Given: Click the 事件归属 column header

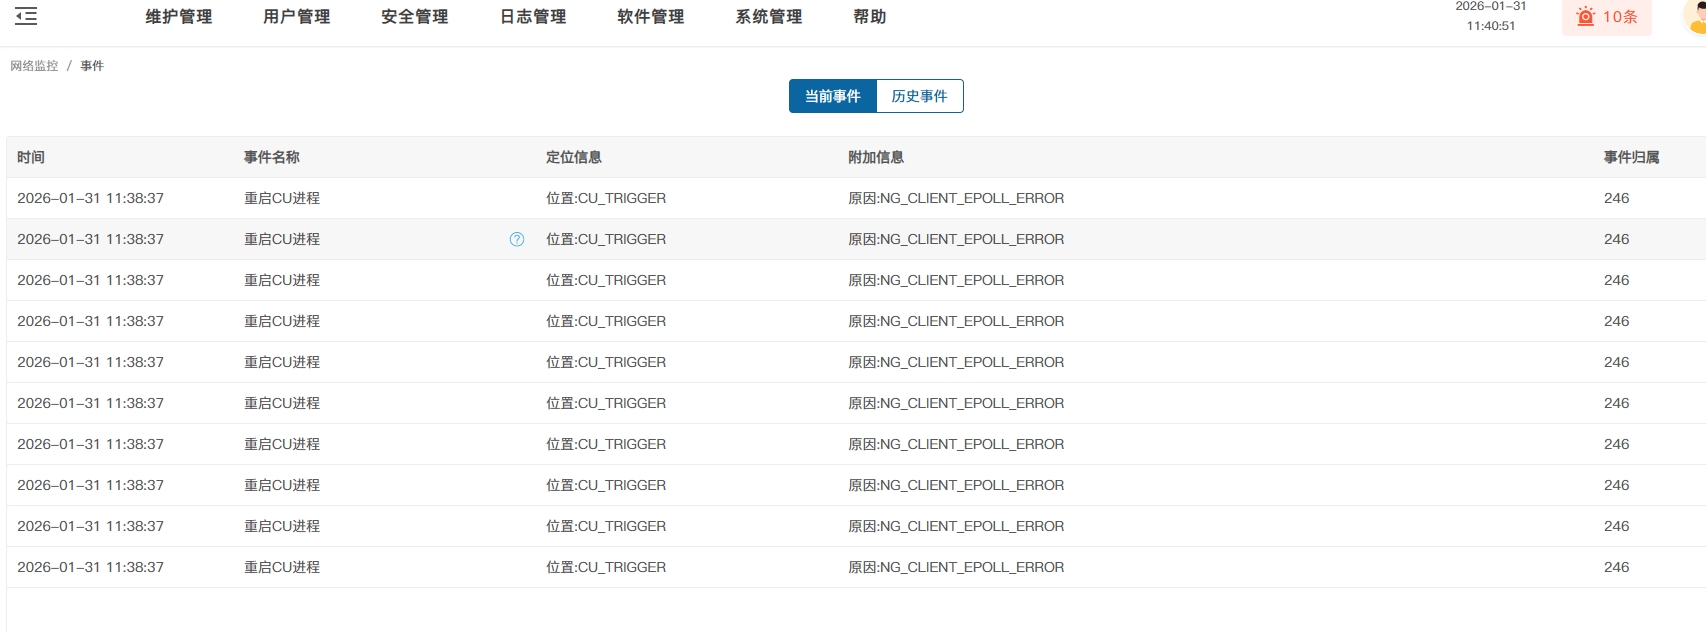Looking at the screenshot, I should [1631, 157].
